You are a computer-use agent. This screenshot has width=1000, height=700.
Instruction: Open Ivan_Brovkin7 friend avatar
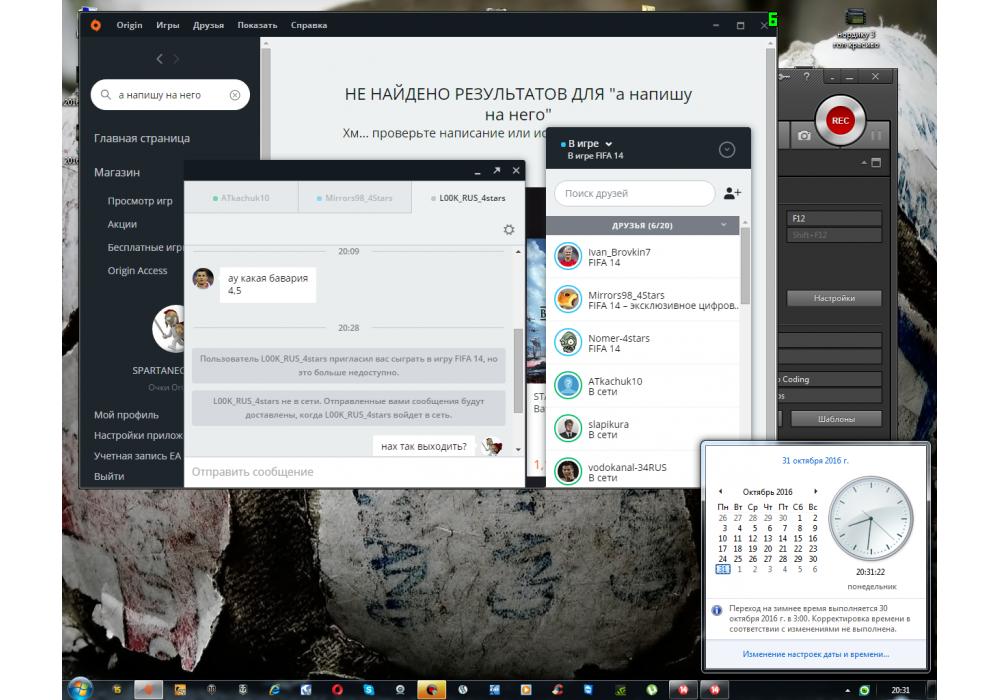pos(568,256)
